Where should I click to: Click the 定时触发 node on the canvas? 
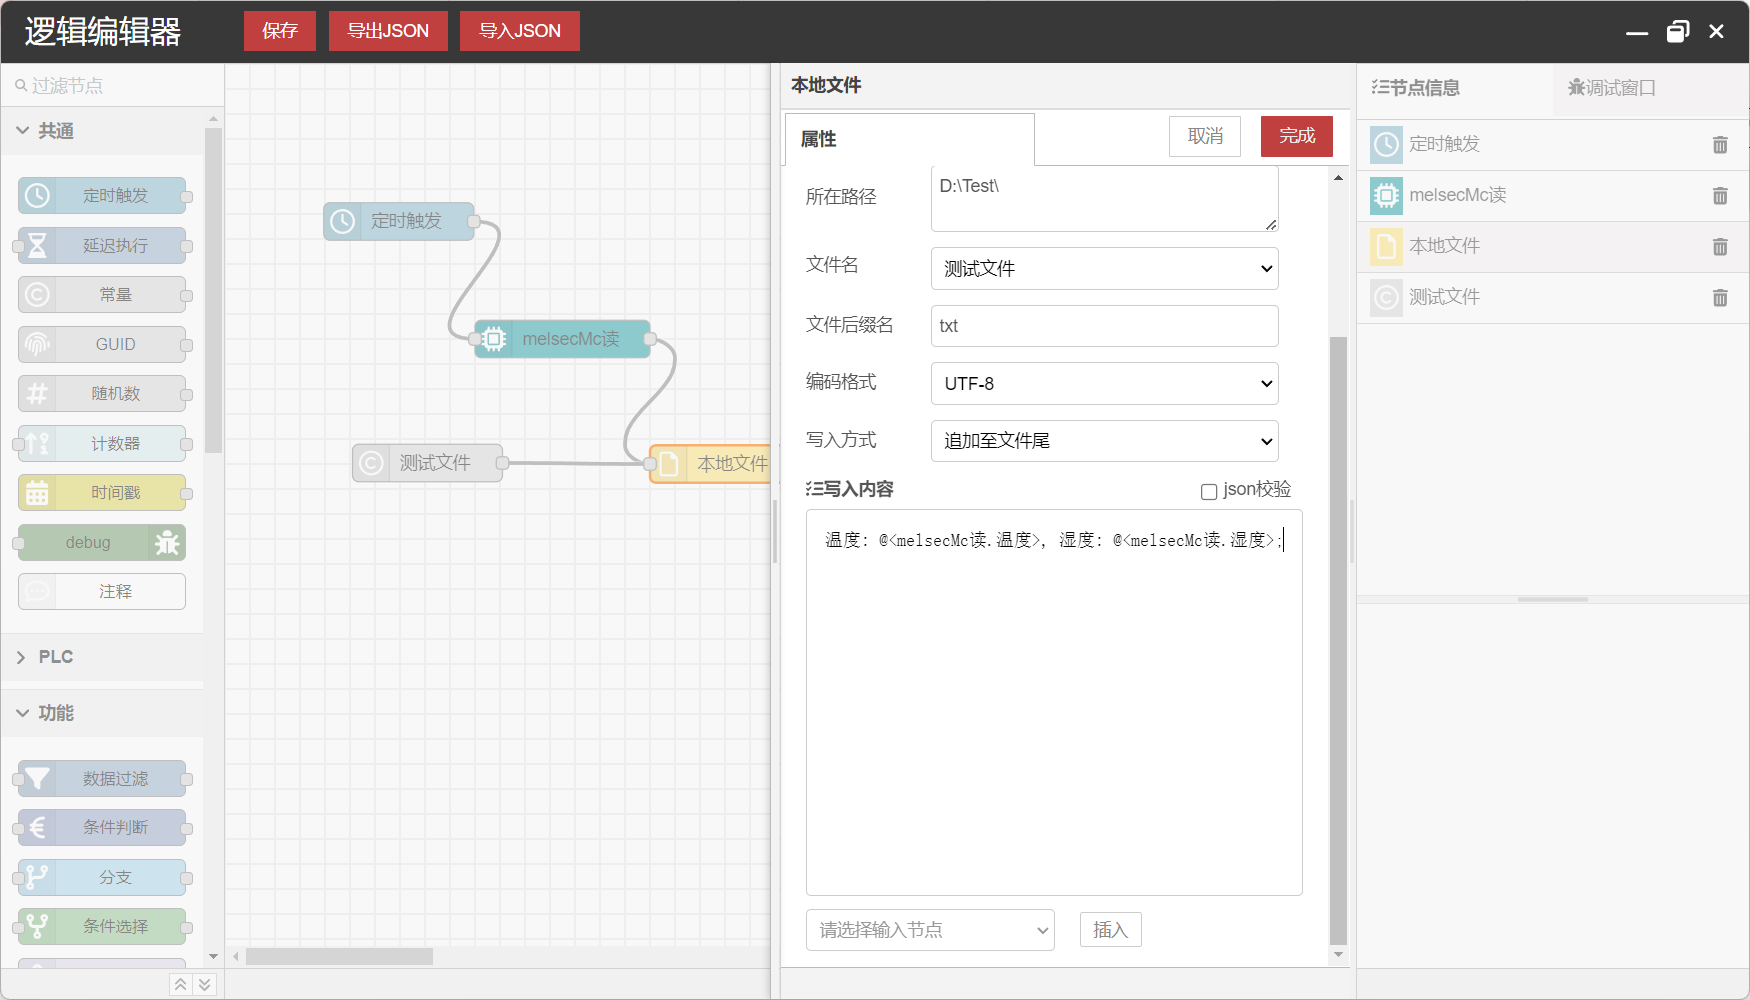point(399,221)
